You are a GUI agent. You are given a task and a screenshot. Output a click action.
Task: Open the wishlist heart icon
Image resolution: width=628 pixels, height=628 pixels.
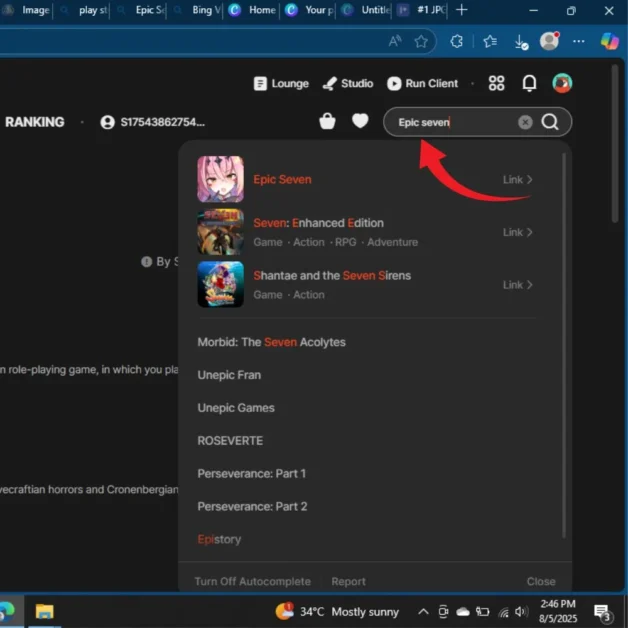(x=360, y=121)
